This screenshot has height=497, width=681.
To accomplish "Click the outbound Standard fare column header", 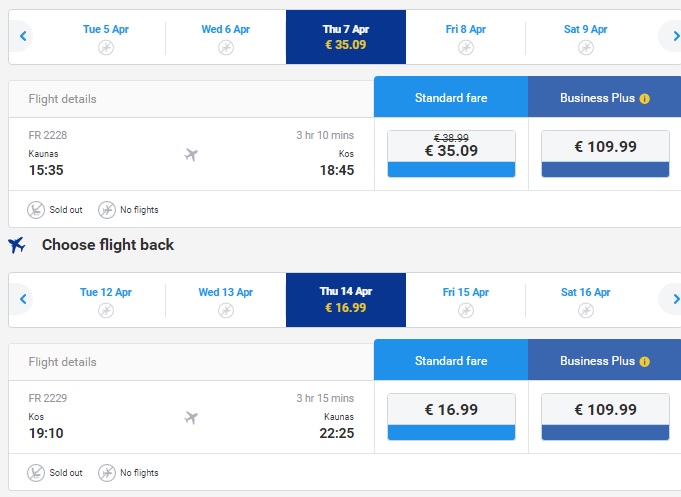I will pyautogui.click(x=451, y=97).
